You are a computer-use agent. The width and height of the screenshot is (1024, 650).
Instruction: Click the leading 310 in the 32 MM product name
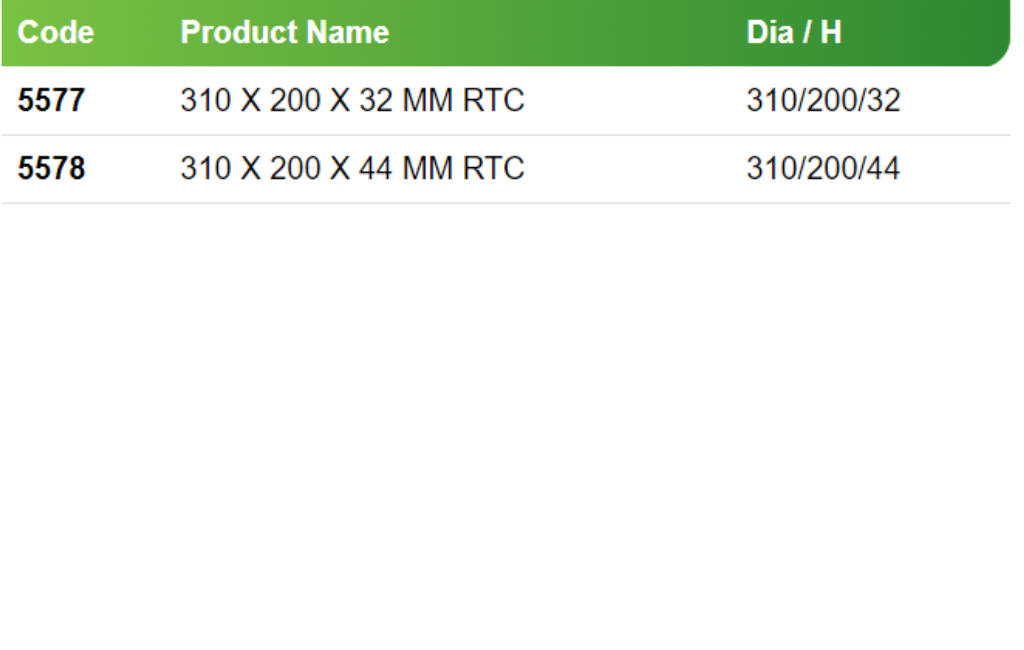tap(200, 101)
